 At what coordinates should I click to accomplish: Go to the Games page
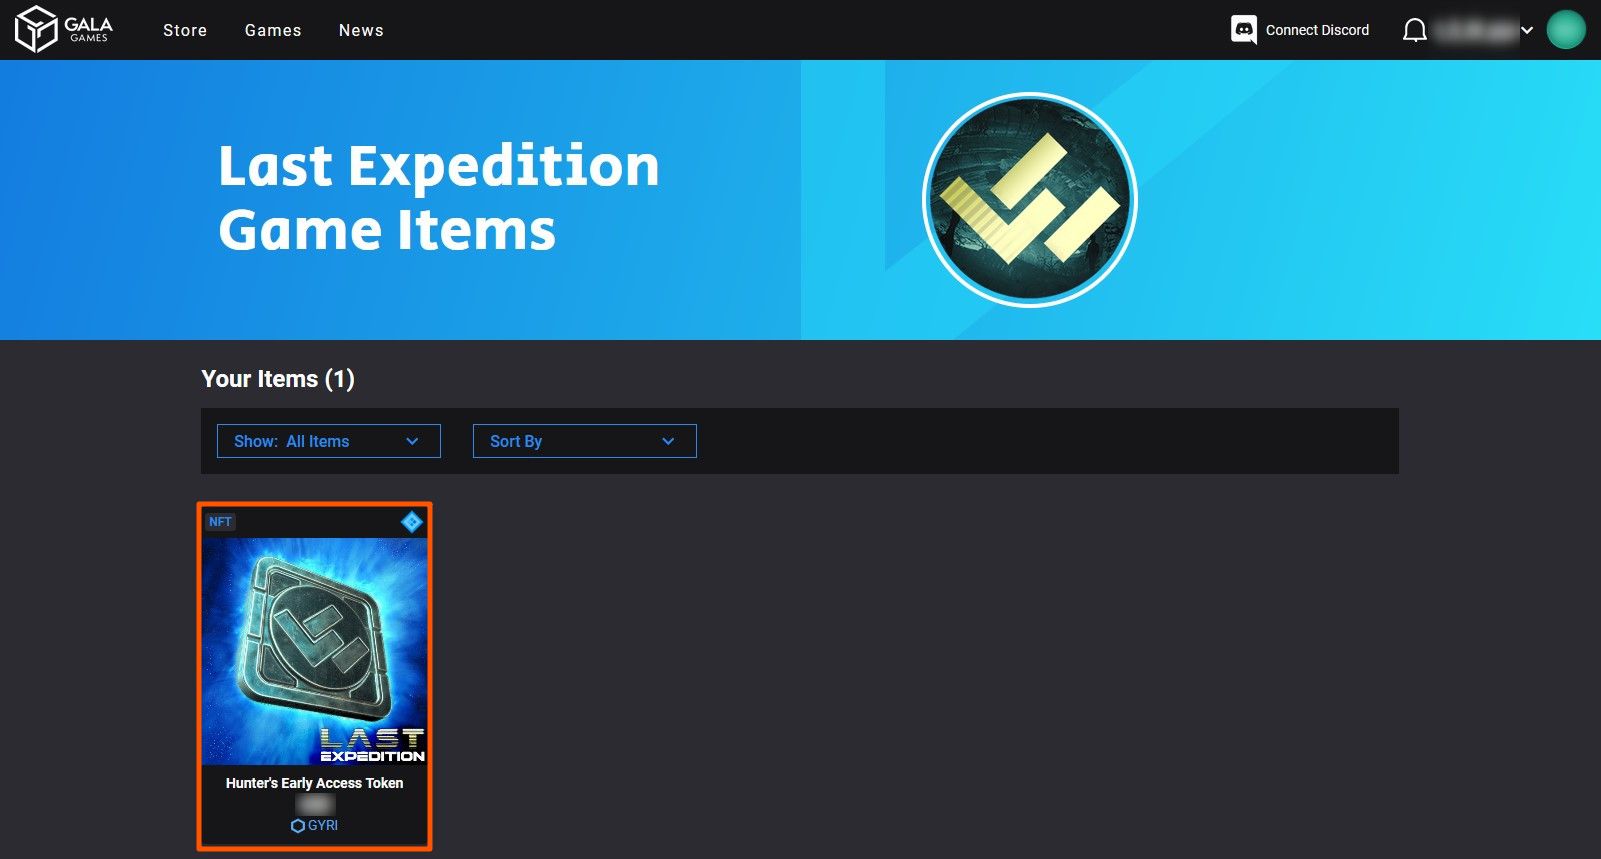[x=273, y=30]
